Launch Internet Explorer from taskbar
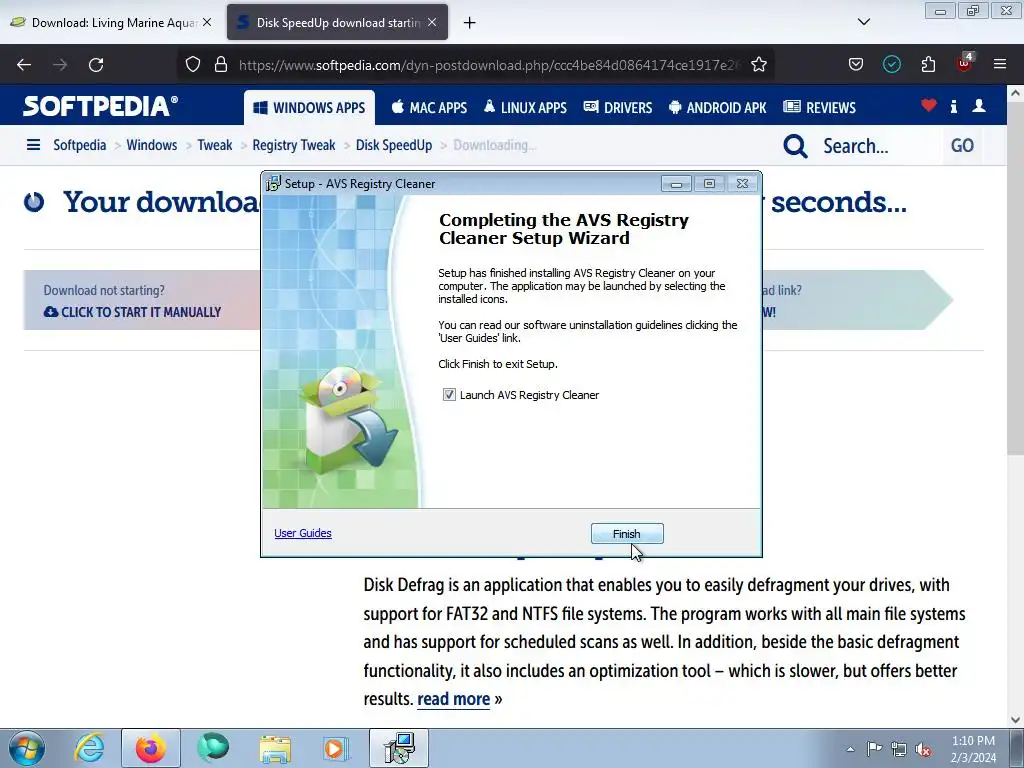 coord(89,748)
